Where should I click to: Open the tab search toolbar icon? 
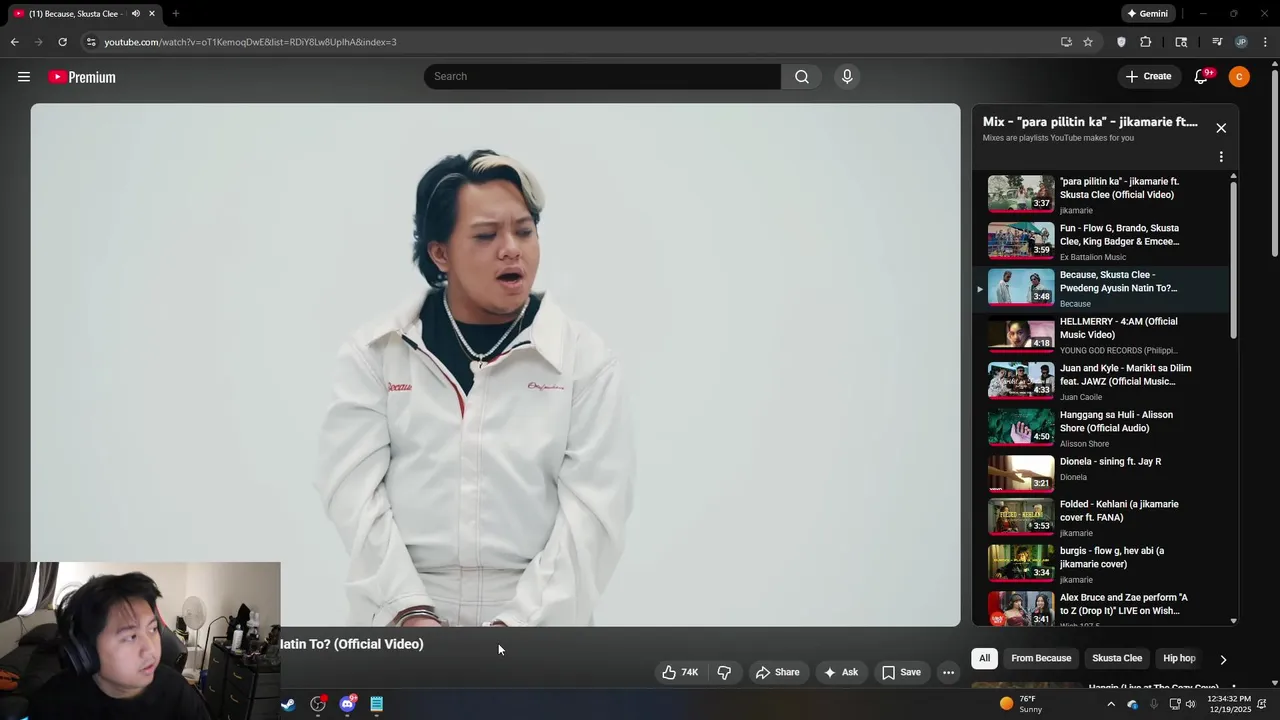pyautogui.click(x=1181, y=42)
